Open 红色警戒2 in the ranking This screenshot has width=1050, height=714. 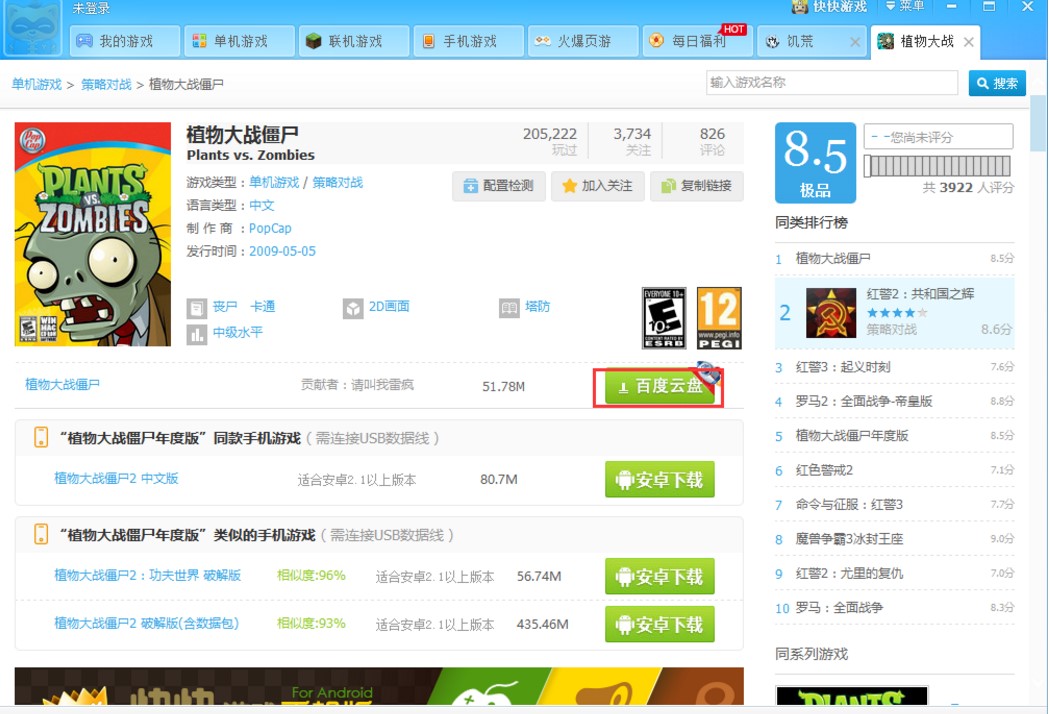point(824,471)
